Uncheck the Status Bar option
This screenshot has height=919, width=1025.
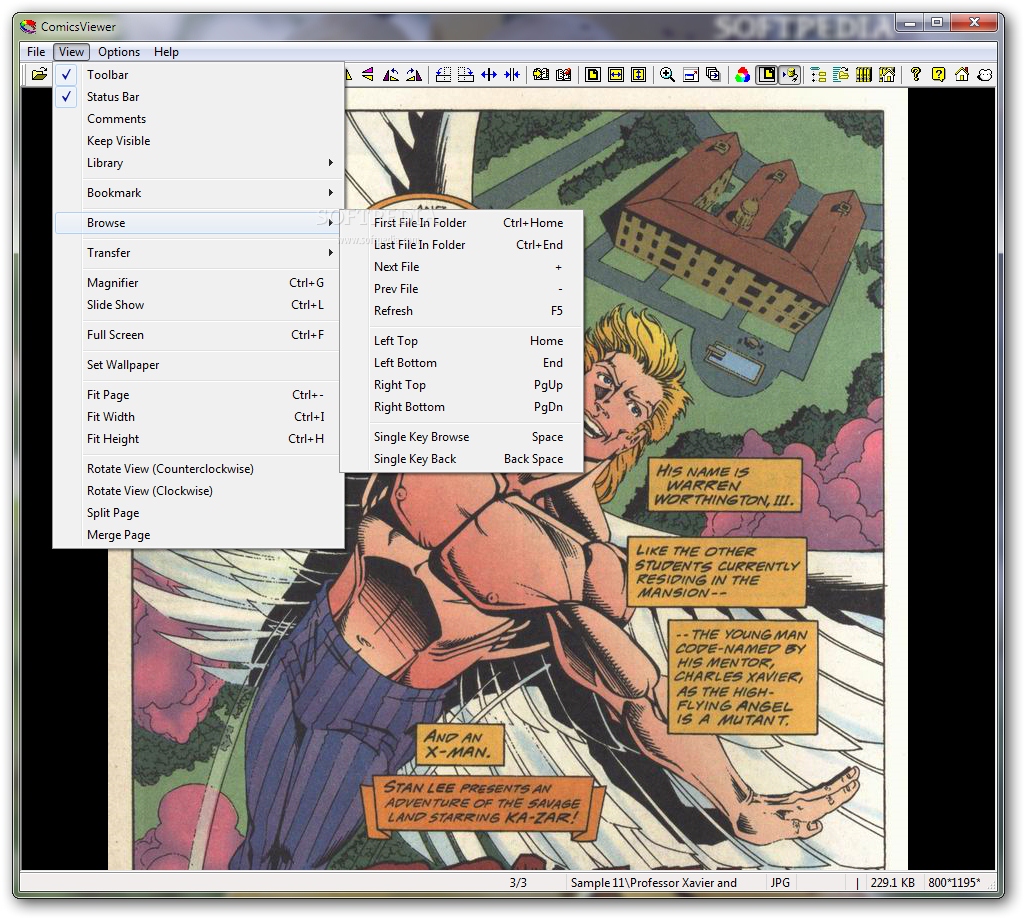[199, 97]
